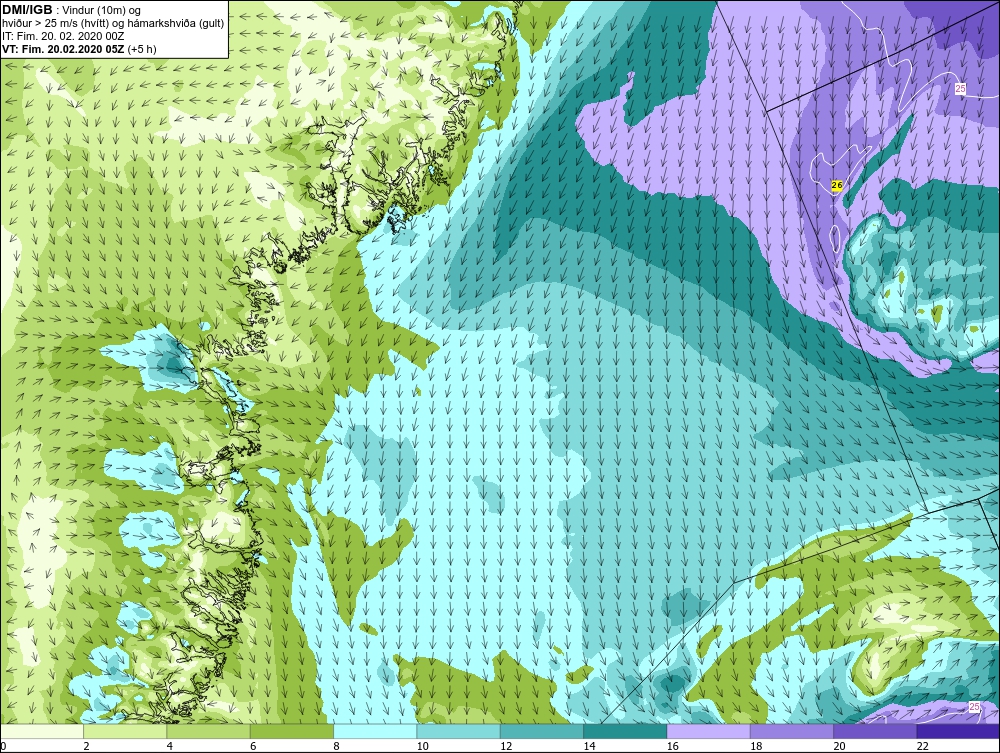The height and width of the screenshot is (753, 1000).
Task: Click the '25' contour label near the top-right
Action: click(x=960, y=89)
